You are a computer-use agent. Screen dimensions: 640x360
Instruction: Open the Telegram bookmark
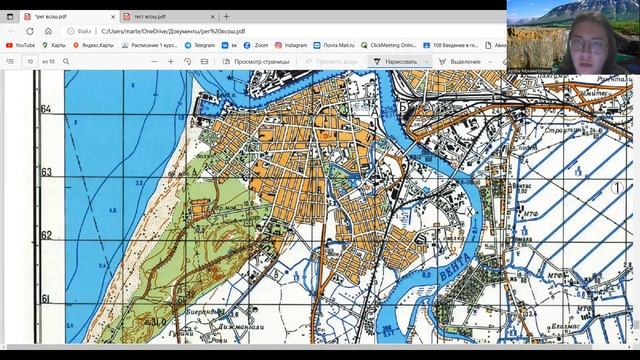(200, 45)
